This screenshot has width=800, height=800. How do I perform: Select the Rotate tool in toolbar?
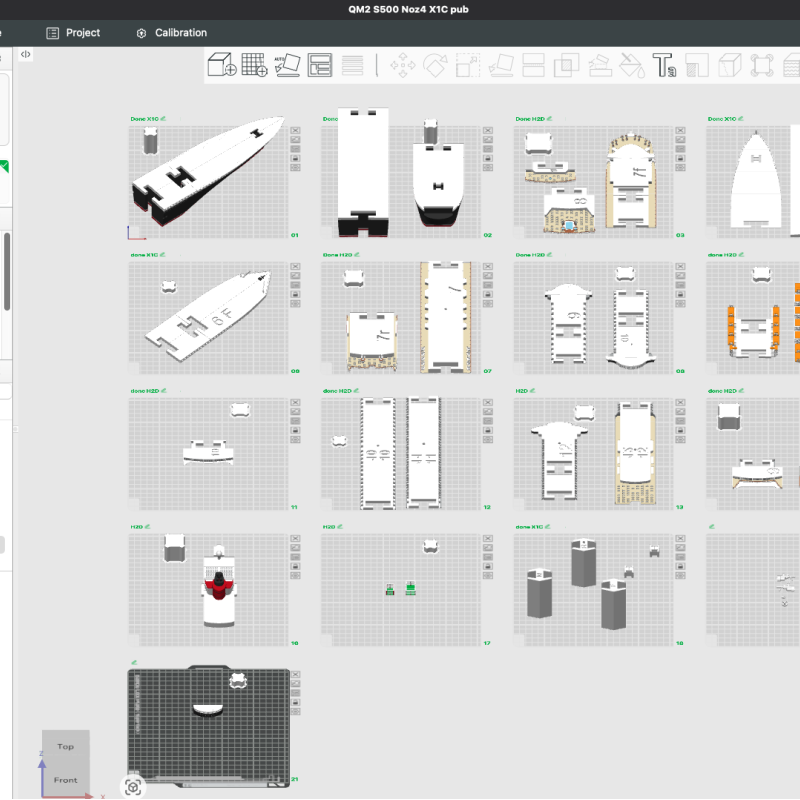[435, 66]
